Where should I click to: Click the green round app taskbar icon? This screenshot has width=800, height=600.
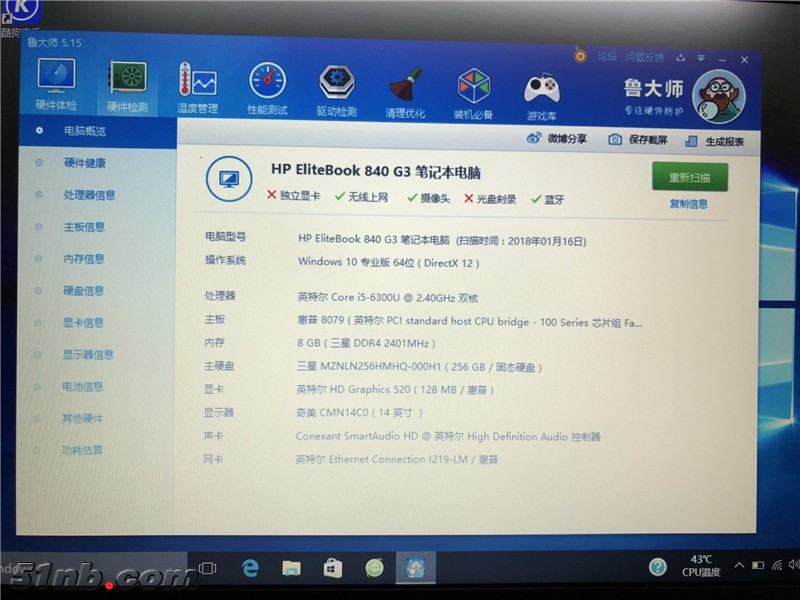[374, 567]
